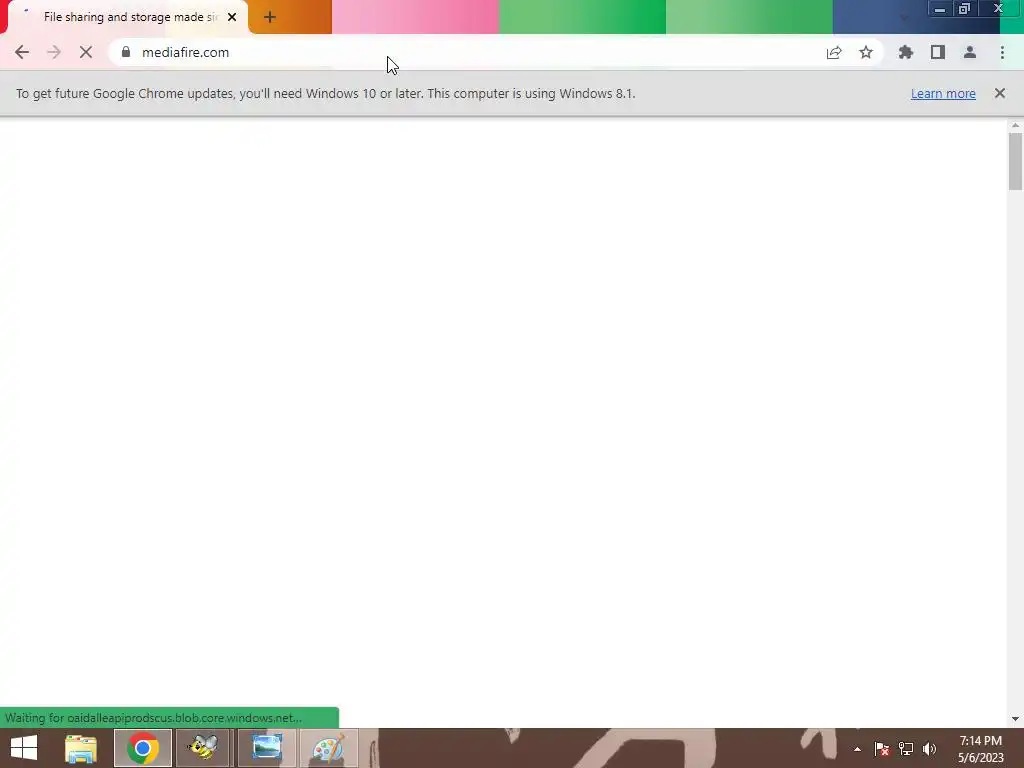
Task: Open the site lock security info icon
Action: [126, 52]
